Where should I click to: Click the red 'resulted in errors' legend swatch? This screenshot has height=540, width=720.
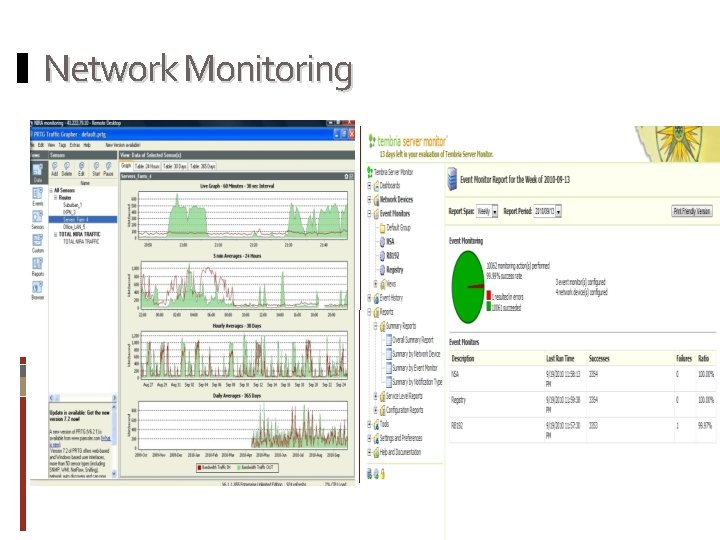pyautogui.click(x=489, y=295)
